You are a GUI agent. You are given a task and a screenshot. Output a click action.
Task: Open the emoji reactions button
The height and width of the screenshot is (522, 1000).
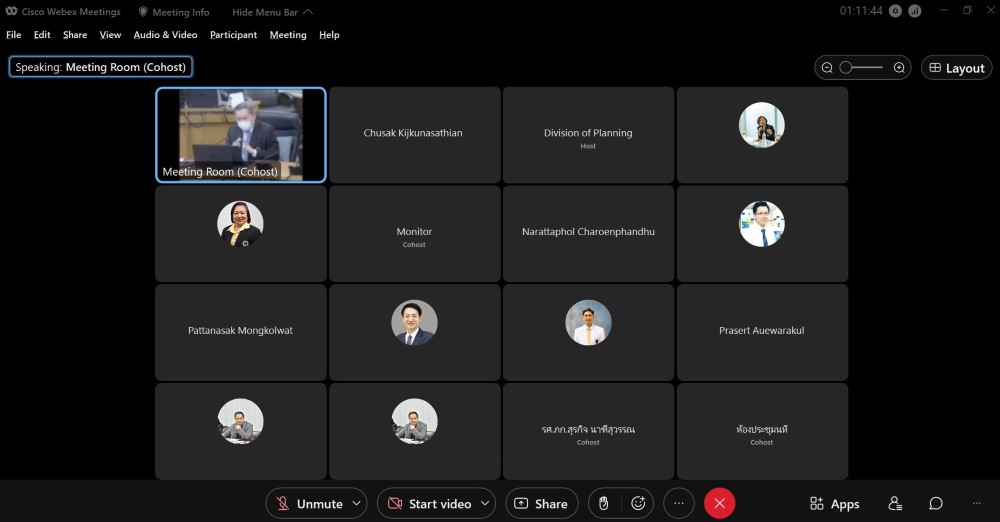coord(638,504)
